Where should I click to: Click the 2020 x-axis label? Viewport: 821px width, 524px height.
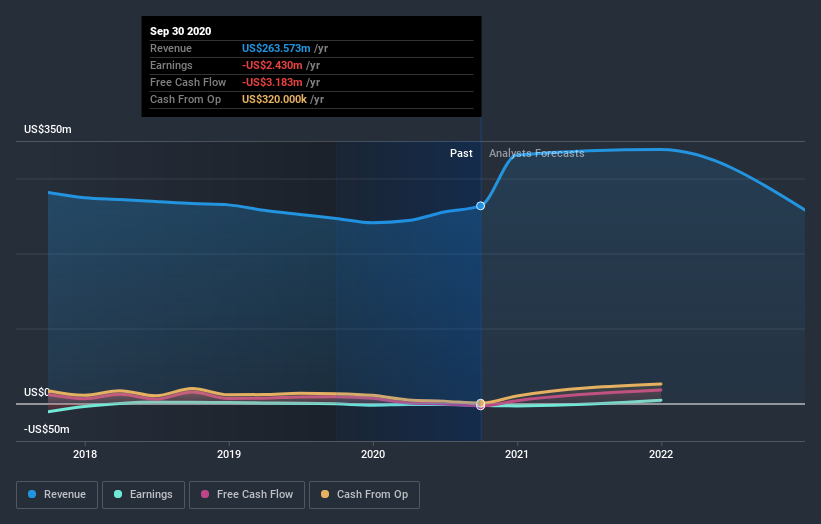point(373,454)
